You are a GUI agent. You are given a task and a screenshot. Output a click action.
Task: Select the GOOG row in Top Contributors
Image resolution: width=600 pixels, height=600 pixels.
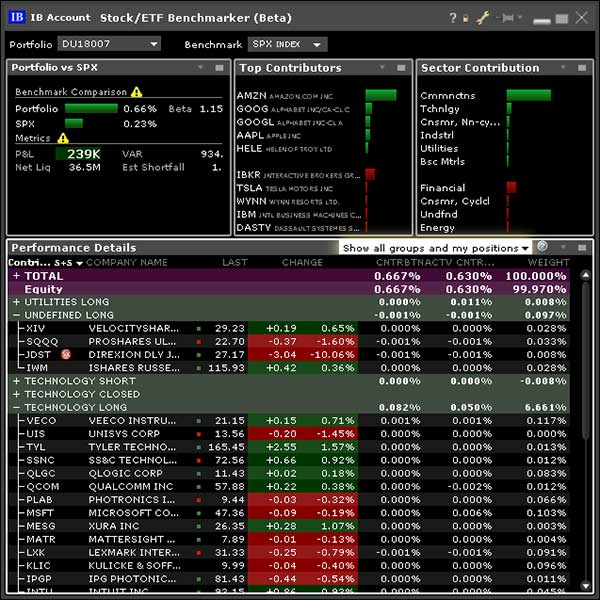(323, 109)
